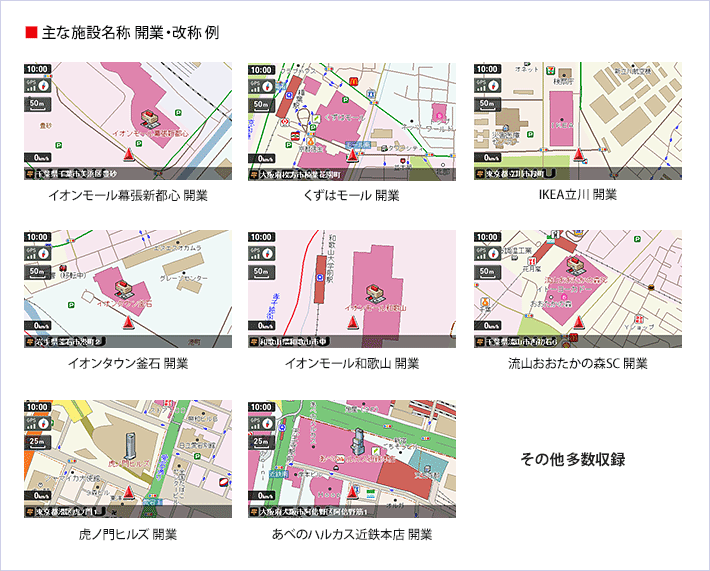Viewport: 710px width, 571px height.
Task: Click the 50m scale button in the イオンタウン釜石 map
Action: click(38, 272)
